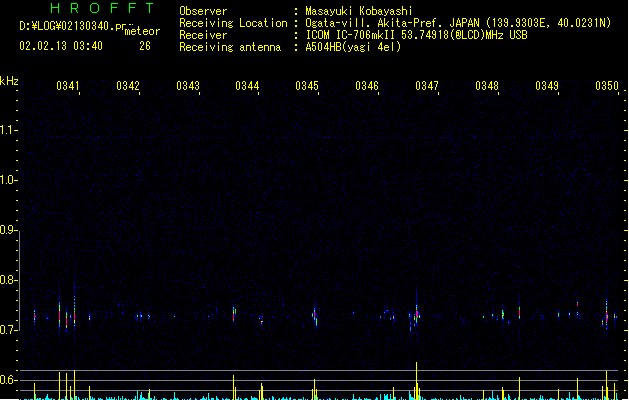Click the Observer label
Screen dimensions: 629x400
[x=203, y=11]
